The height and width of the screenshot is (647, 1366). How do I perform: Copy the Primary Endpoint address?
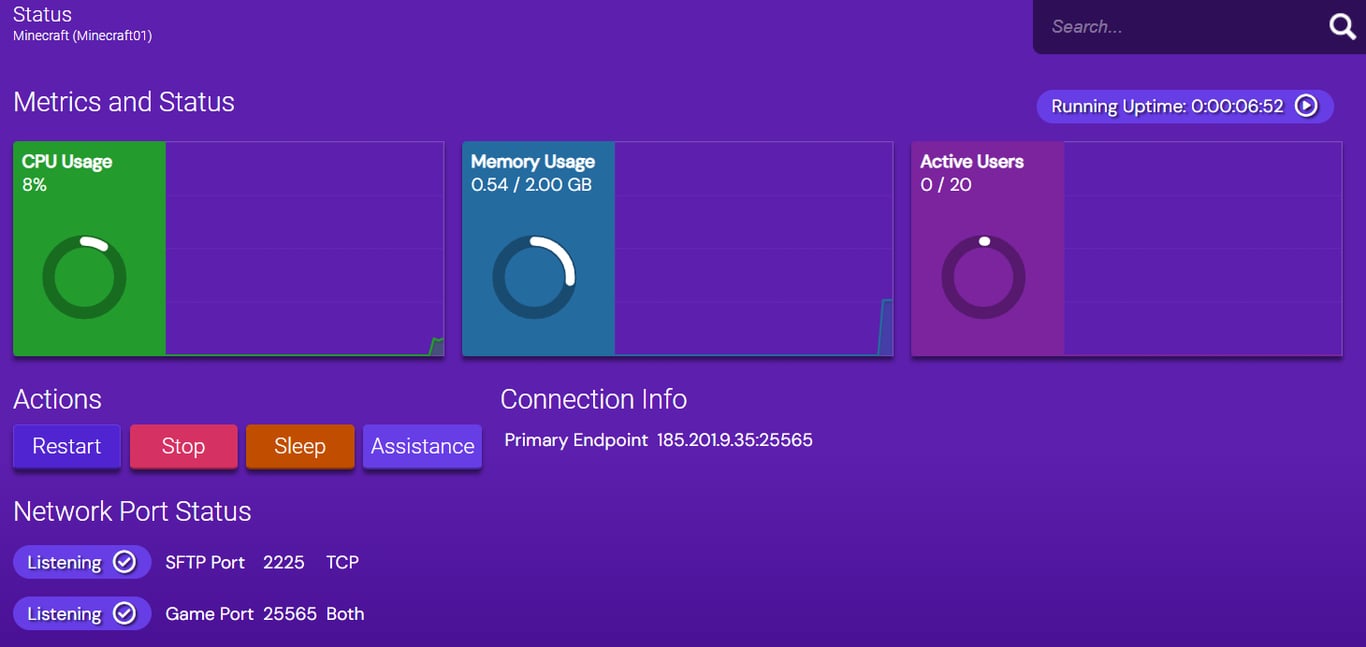click(x=735, y=440)
